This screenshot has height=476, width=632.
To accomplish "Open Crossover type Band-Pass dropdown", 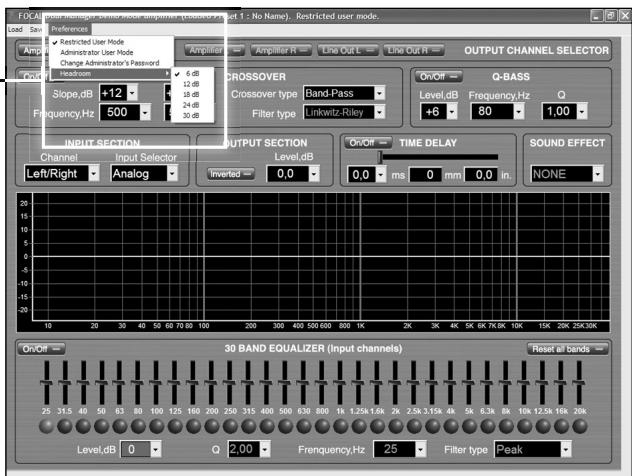I will 379,94.
